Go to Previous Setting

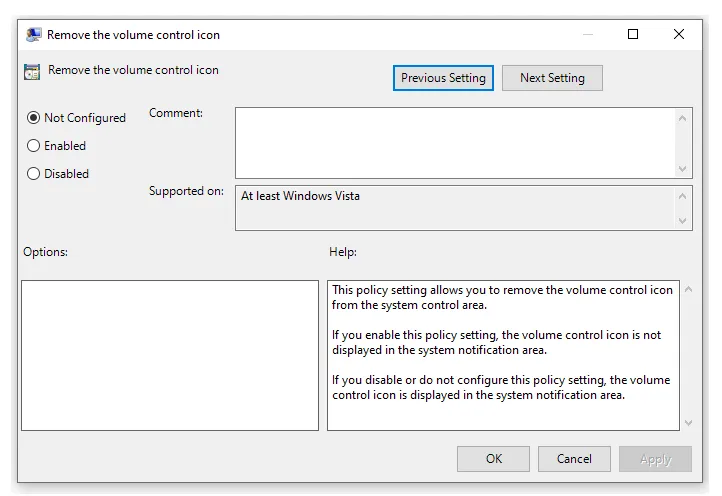tap(443, 78)
